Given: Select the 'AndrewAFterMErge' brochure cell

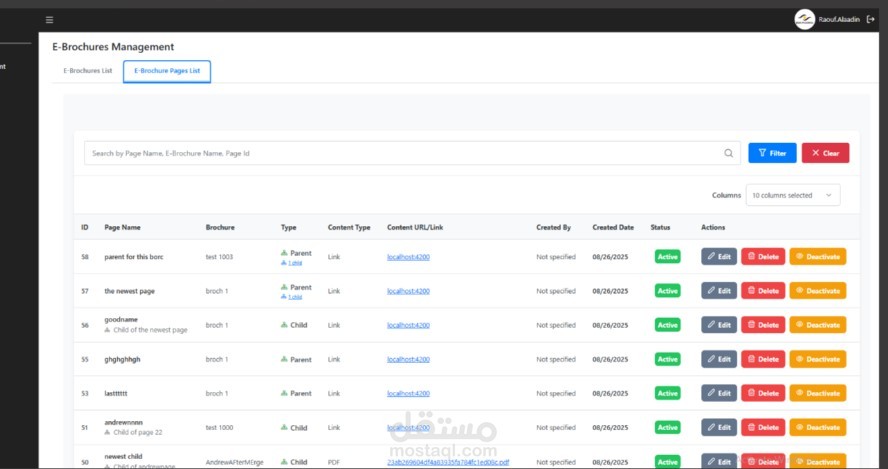Looking at the screenshot, I should (x=234, y=462).
